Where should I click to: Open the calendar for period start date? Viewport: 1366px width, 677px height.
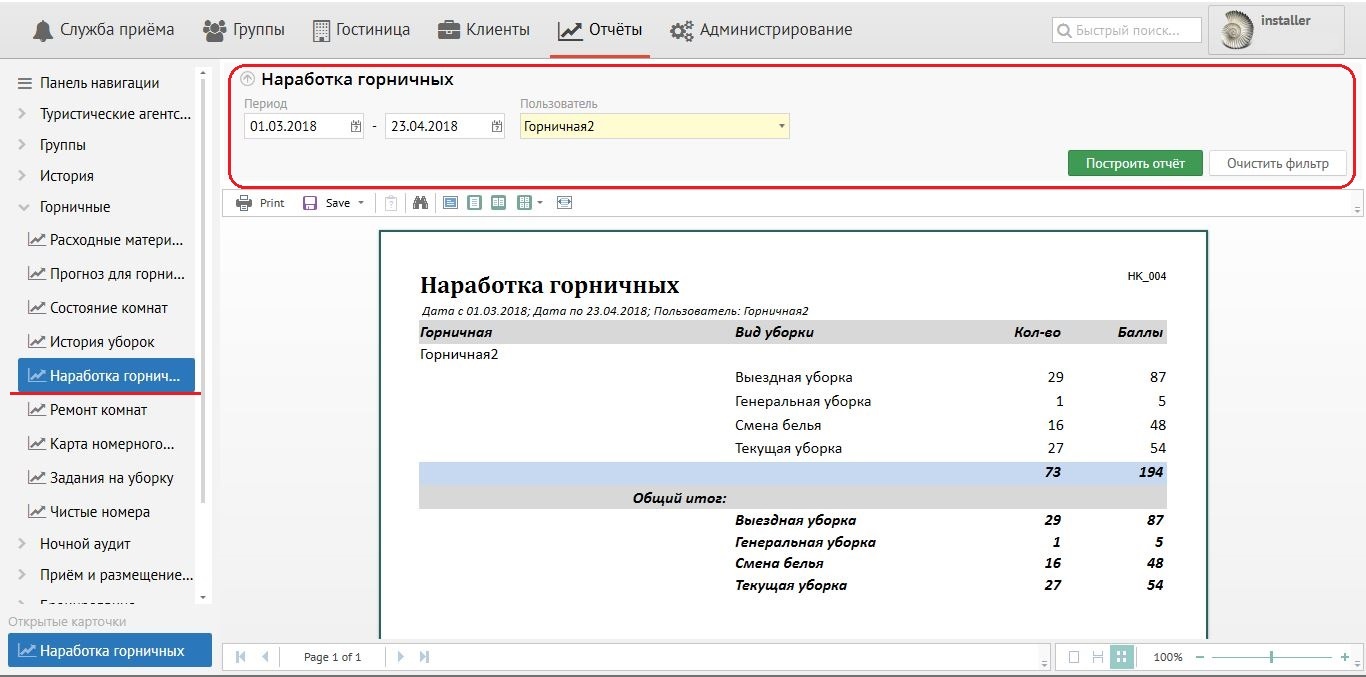pos(356,127)
